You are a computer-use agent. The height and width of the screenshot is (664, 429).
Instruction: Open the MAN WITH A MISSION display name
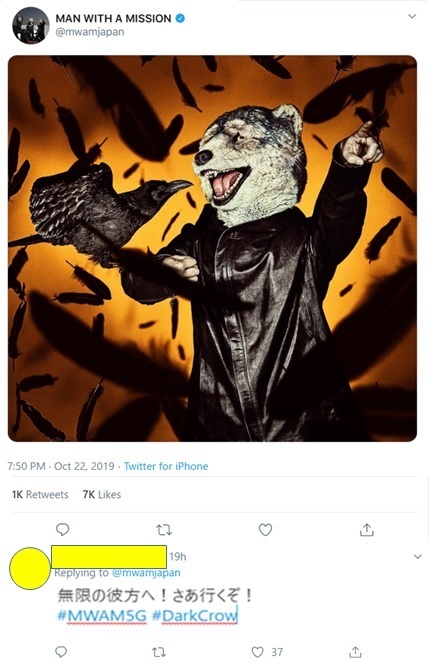[113, 18]
